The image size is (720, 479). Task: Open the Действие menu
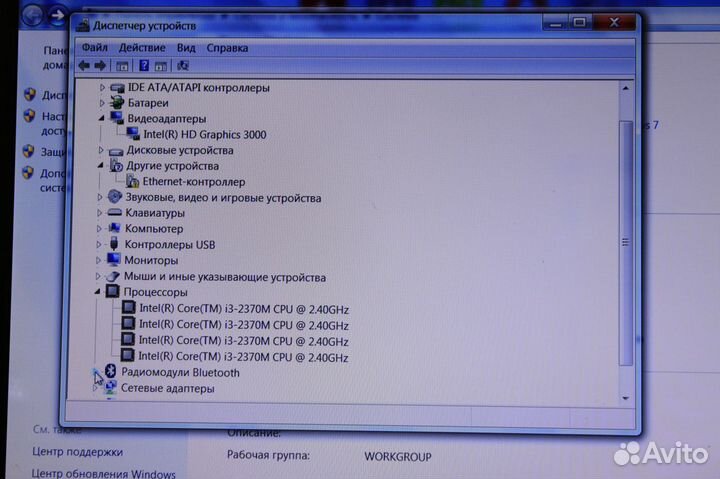coord(142,47)
